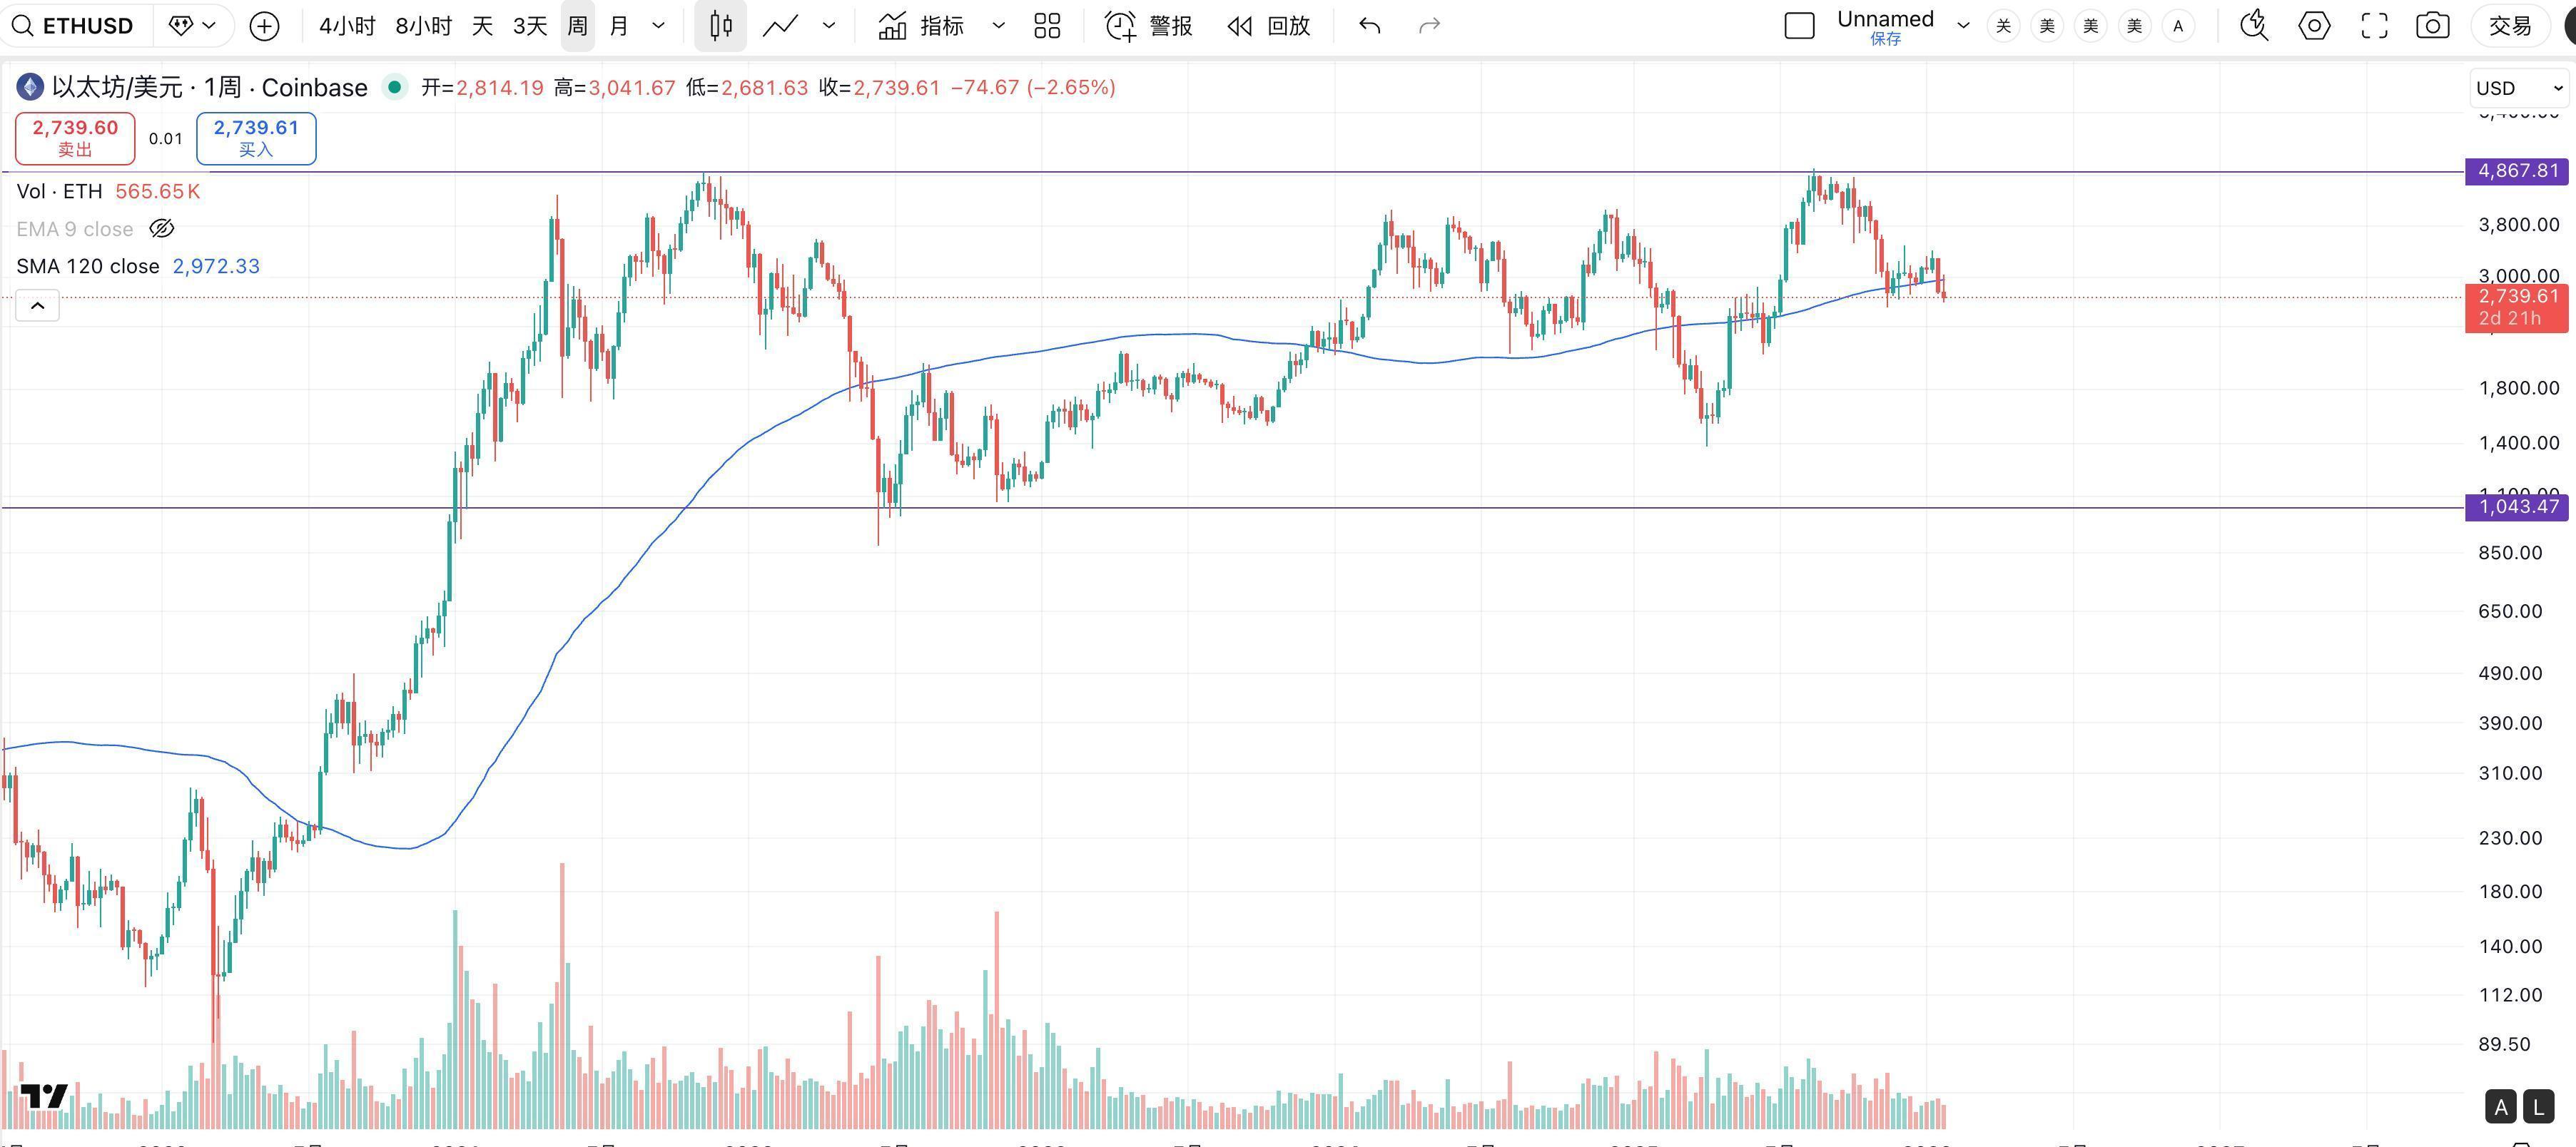Select the candlestick chart type icon
Image resolution: width=2576 pixels, height=1147 pixels.
click(720, 26)
